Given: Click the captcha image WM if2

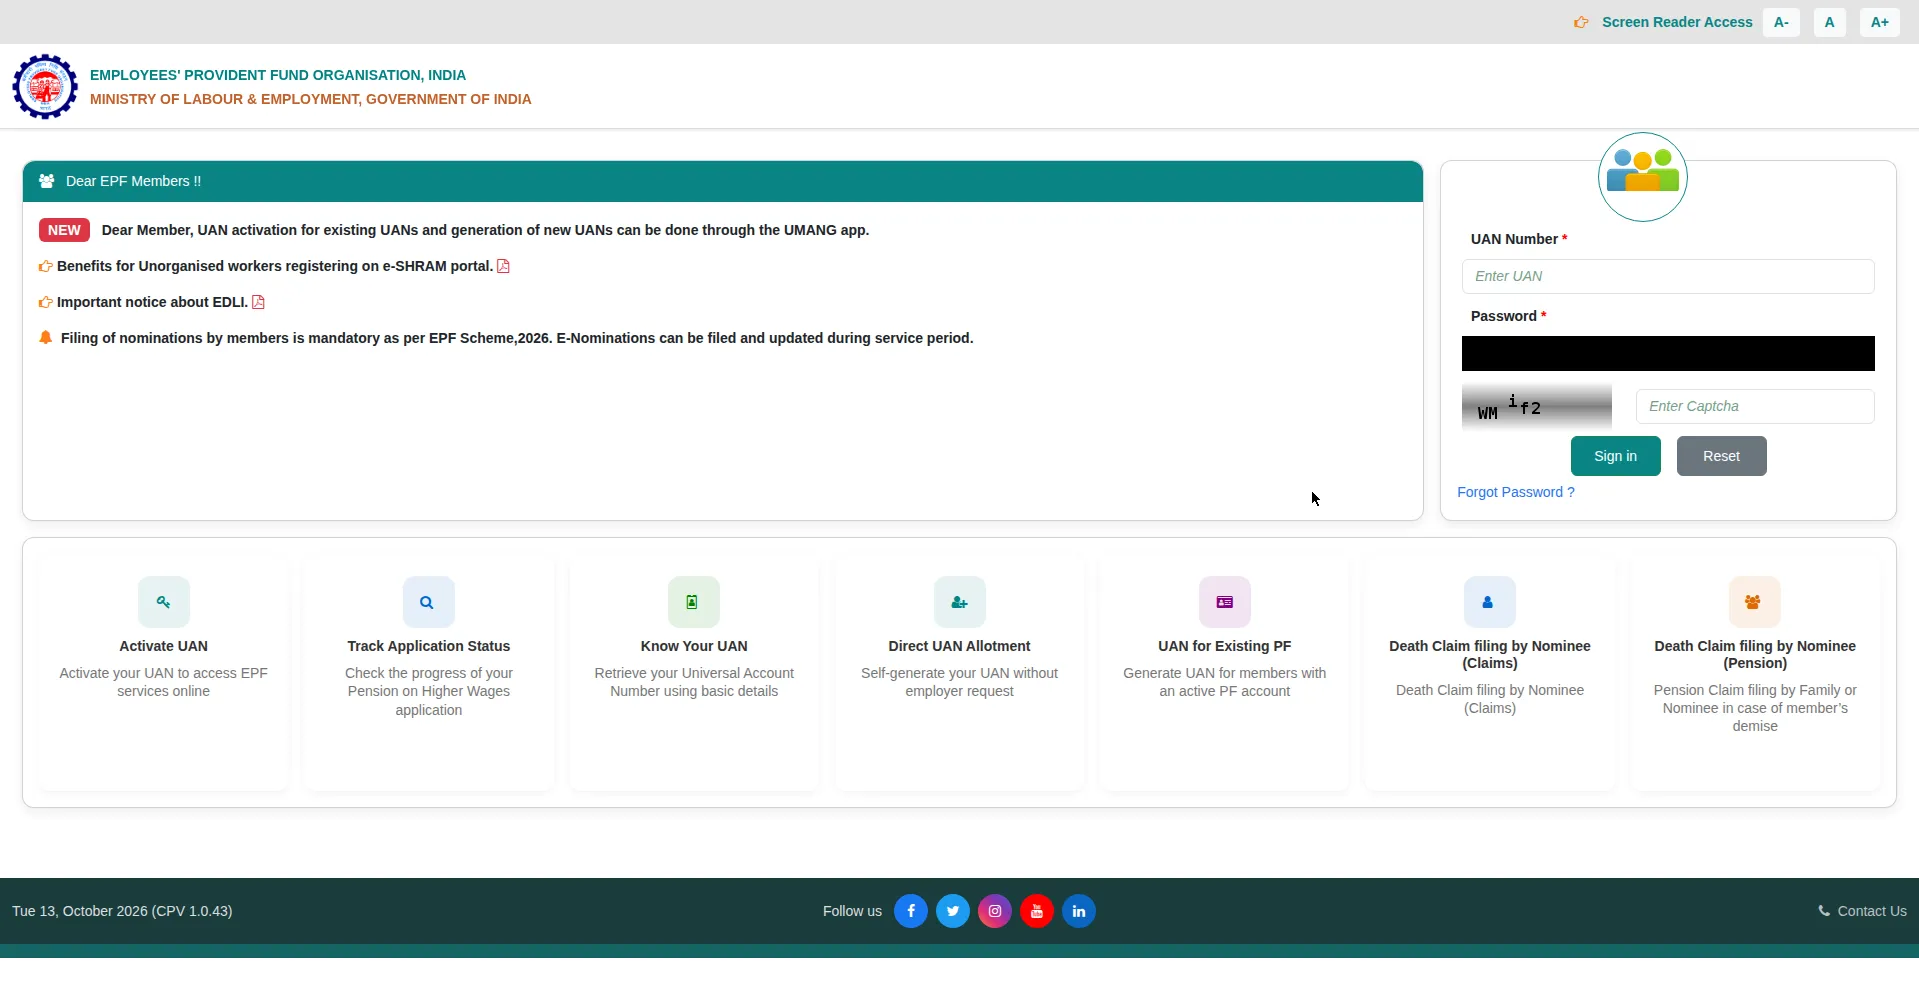Looking at the screenshot, I should click(1537, 407).
